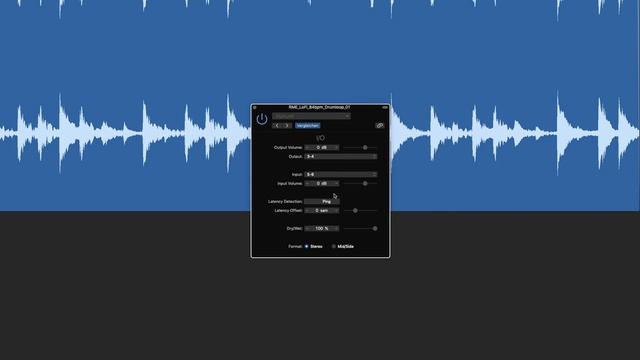The height and width of the screenshot is (360, 640).
Task: Open the plug-in preset dropdown menu
Action: pos(311,116)
